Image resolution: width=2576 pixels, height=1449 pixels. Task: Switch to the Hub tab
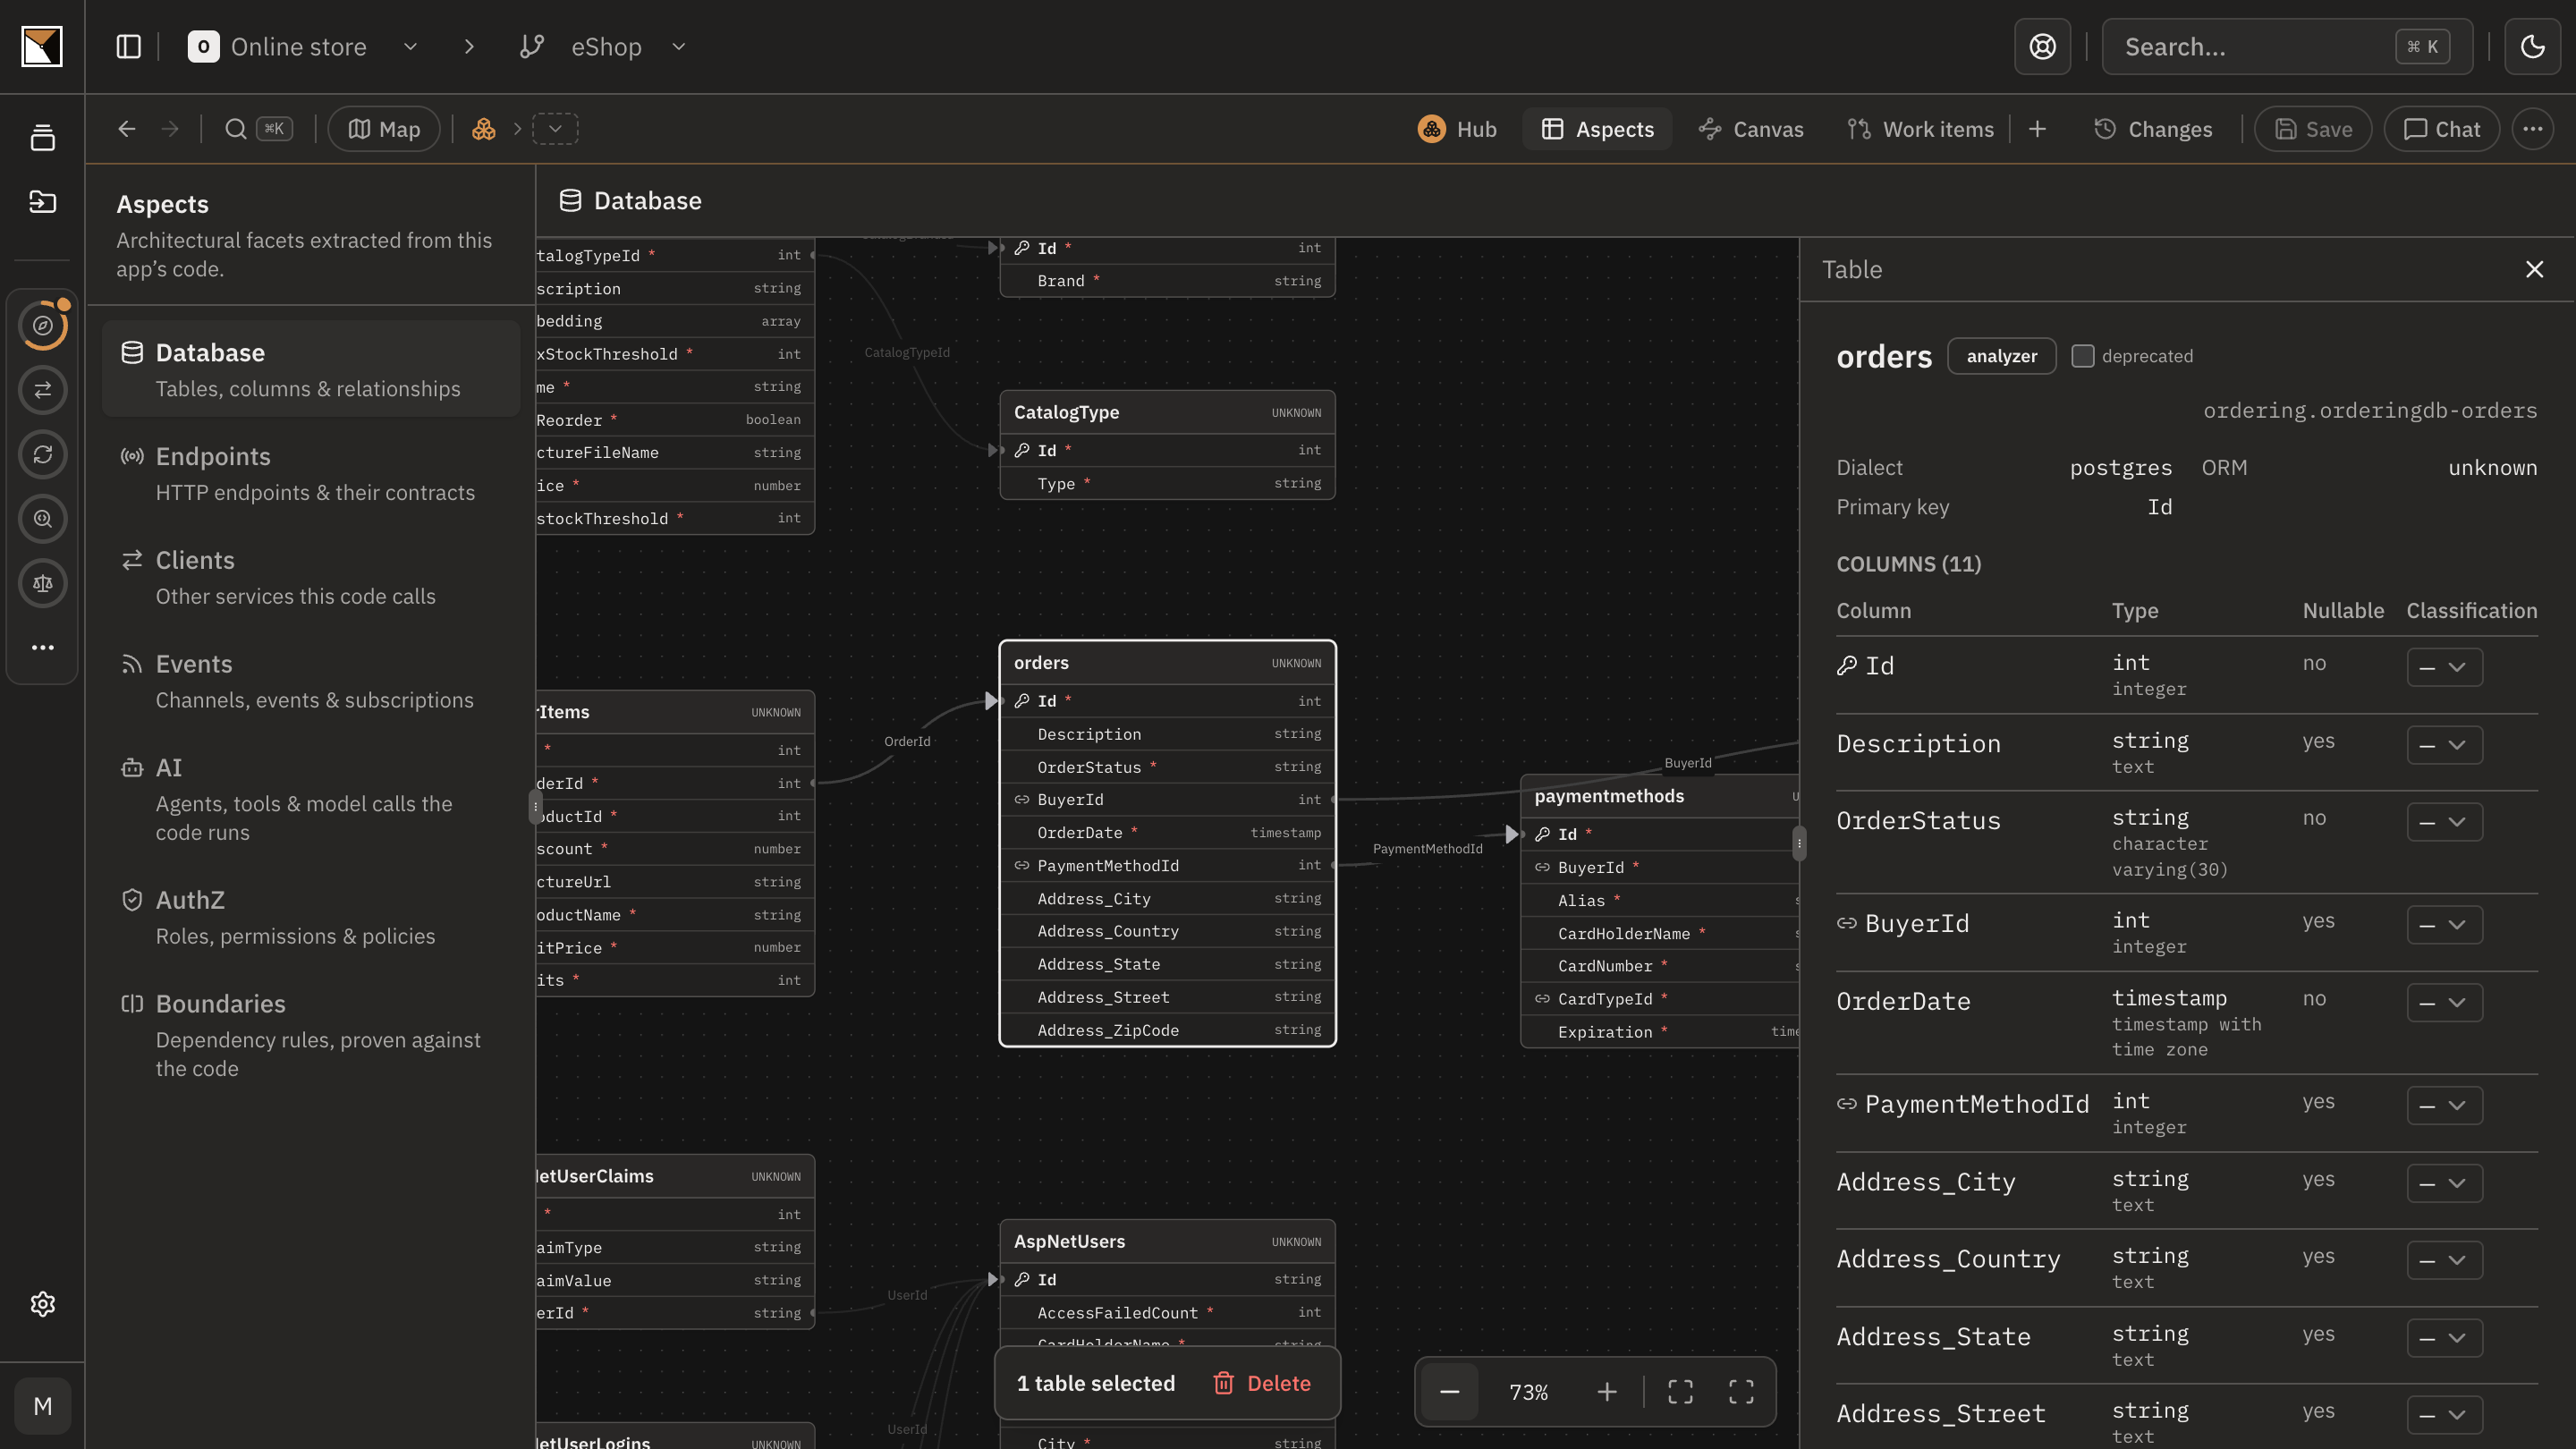pyautogui.click(x=1457, y=129)
